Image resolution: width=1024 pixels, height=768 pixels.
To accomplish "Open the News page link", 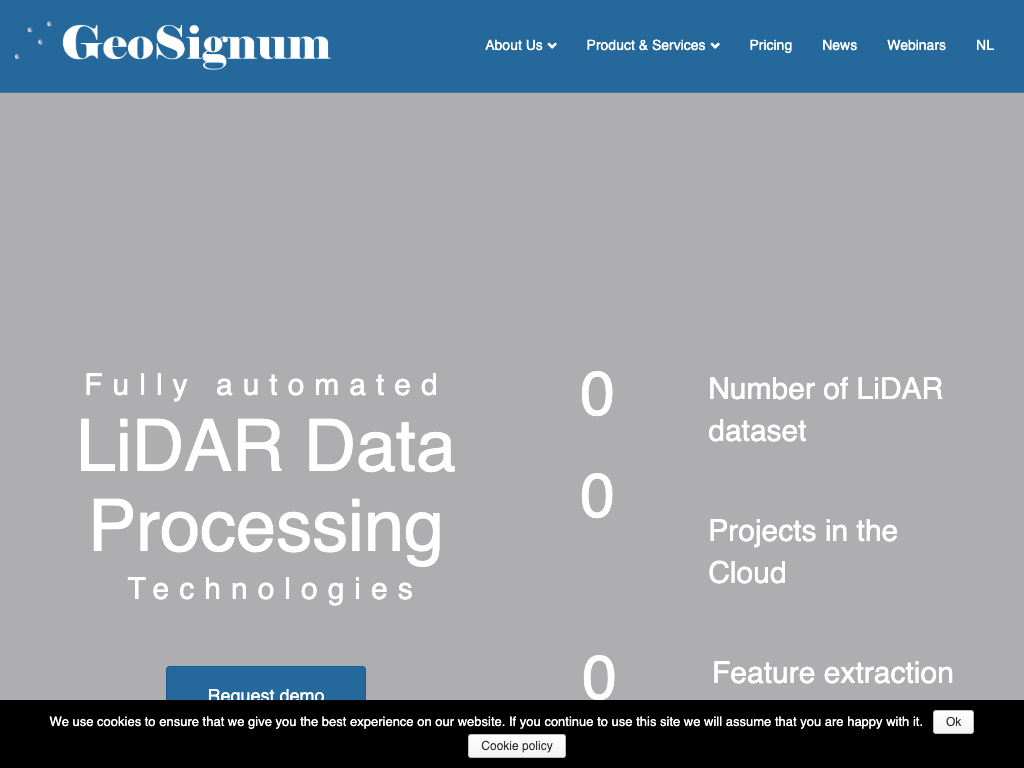I will 839,45.
